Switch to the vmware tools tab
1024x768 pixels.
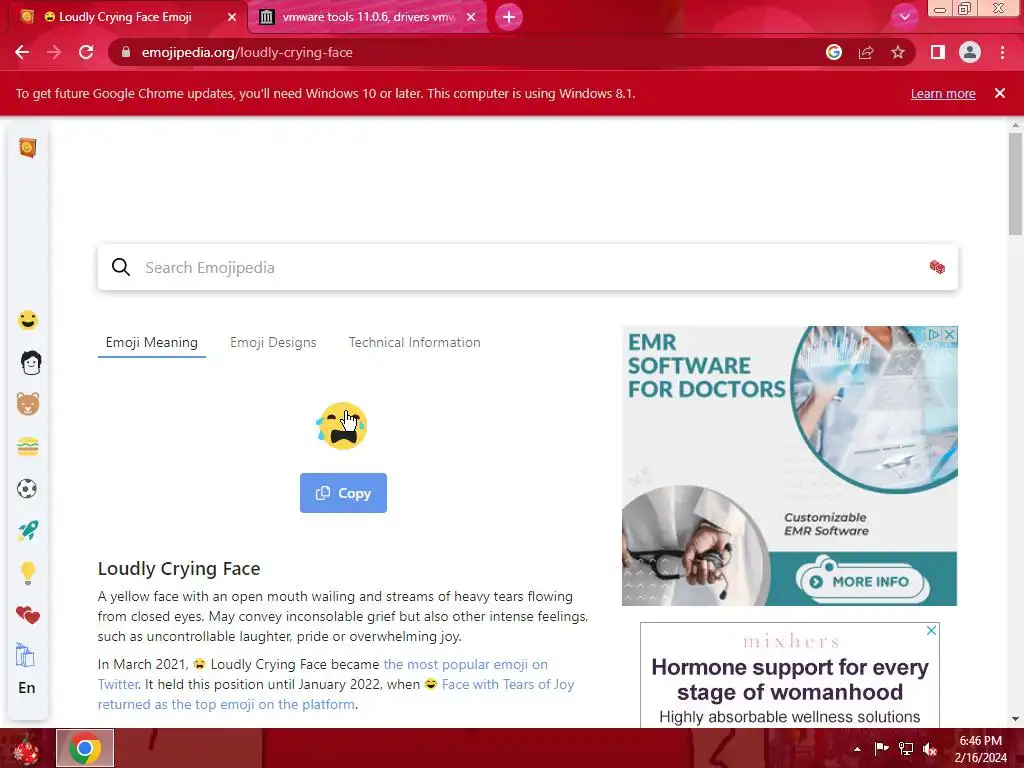click(368, 17)
